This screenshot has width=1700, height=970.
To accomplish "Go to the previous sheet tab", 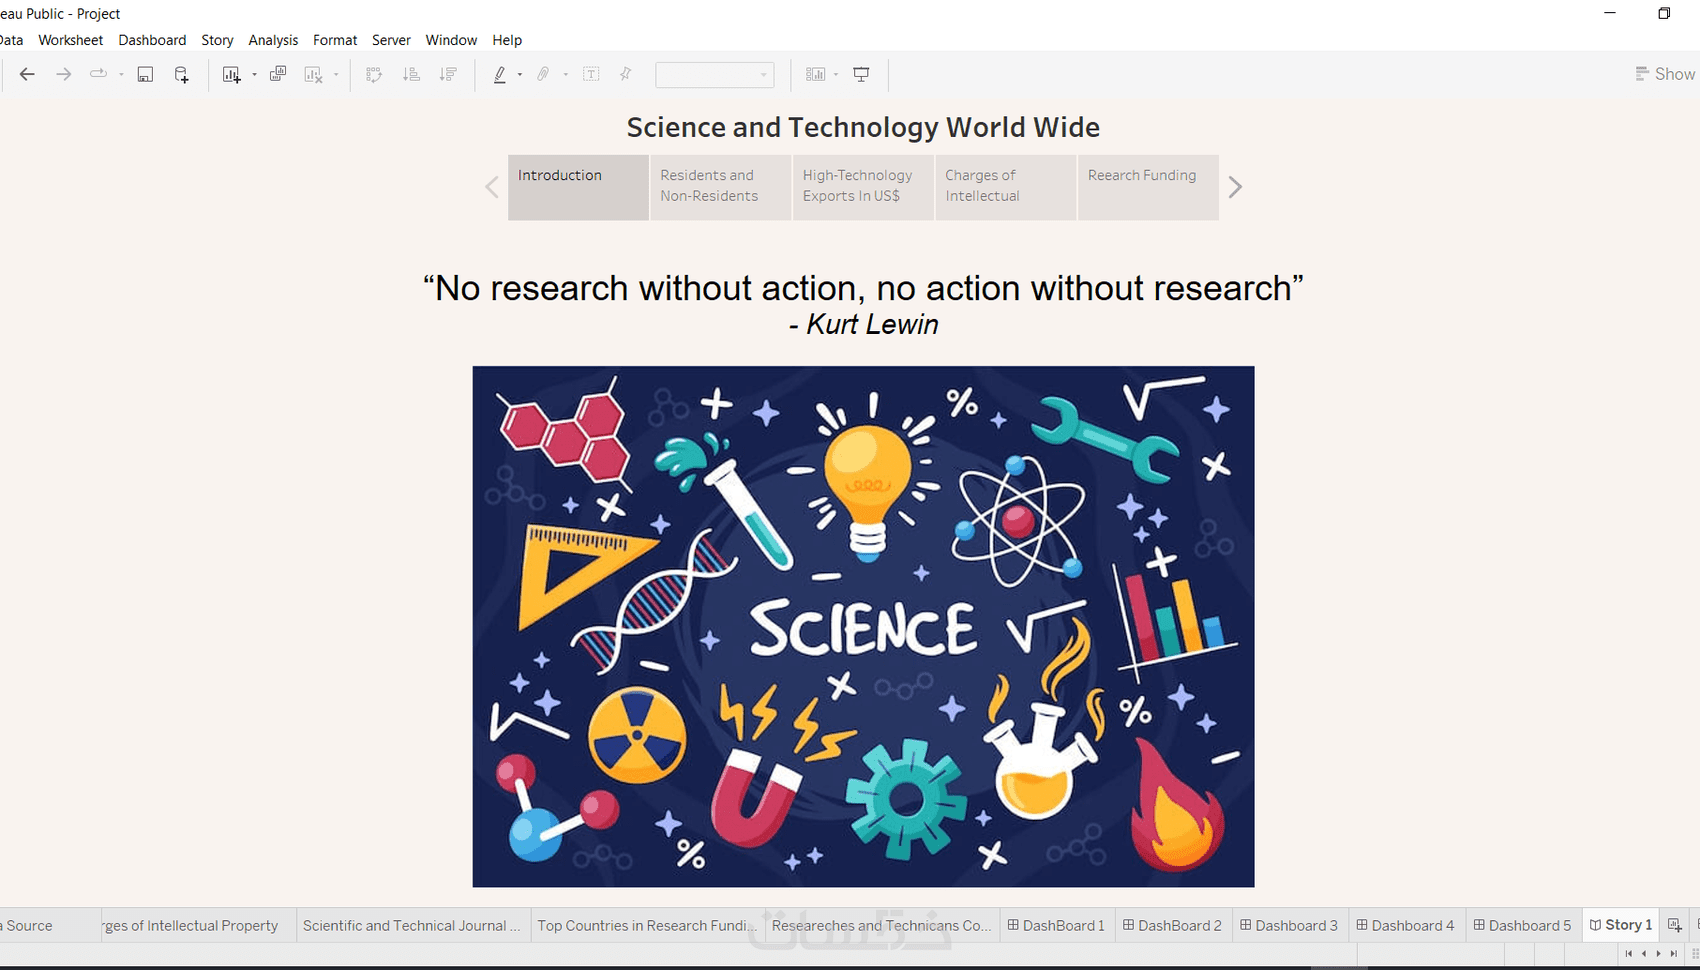I will [1644, 954].
